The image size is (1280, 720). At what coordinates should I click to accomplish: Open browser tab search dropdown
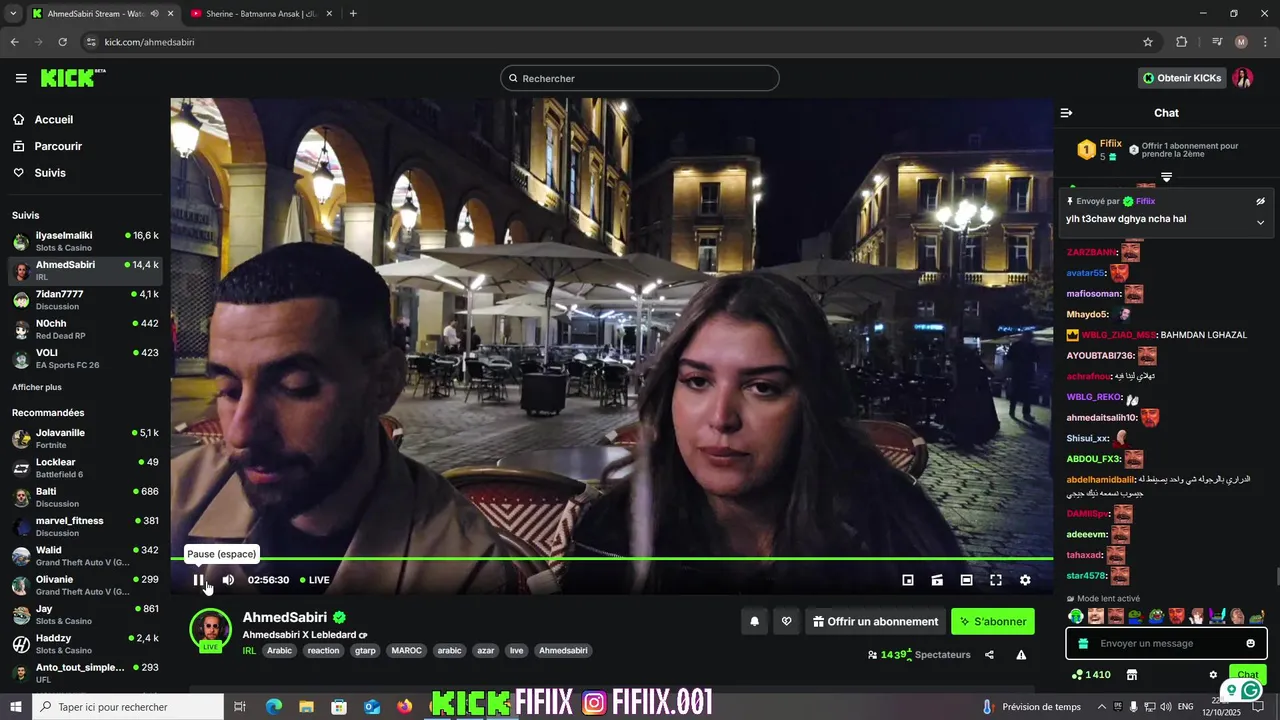click(x=13, y=14)
